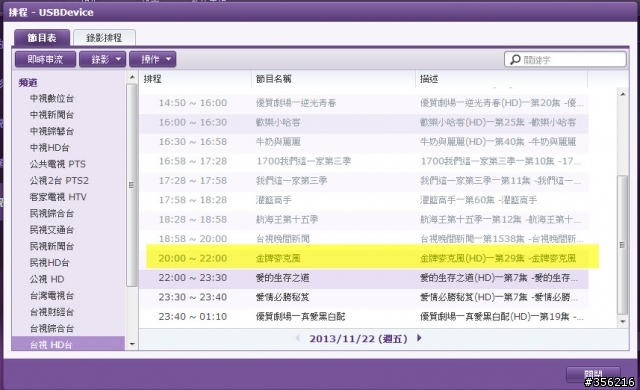Select channel 中視數位台

tap(52, 98)
